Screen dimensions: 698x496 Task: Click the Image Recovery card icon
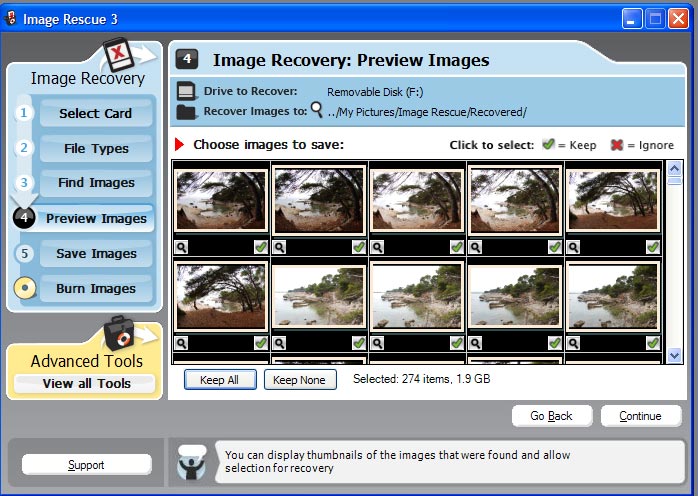pyautogui.click(x=118, y=55)
